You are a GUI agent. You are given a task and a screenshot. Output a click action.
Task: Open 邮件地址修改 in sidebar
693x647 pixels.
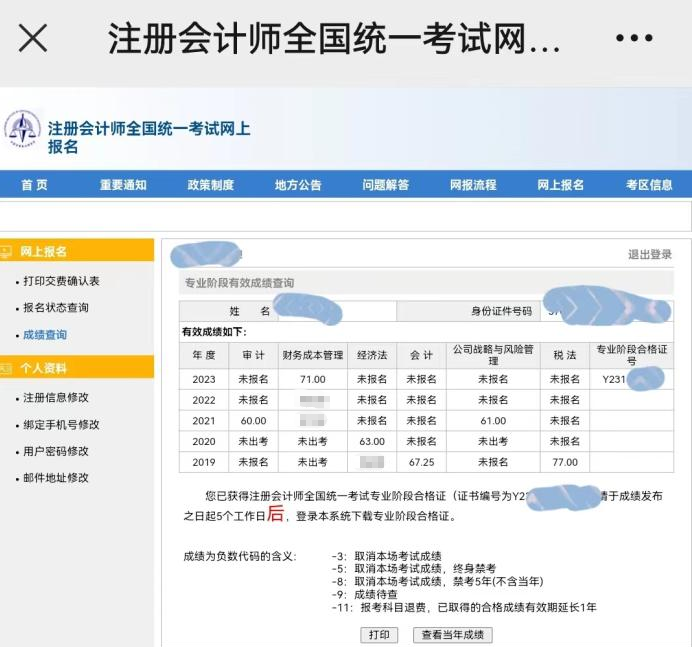pos(56,478)
